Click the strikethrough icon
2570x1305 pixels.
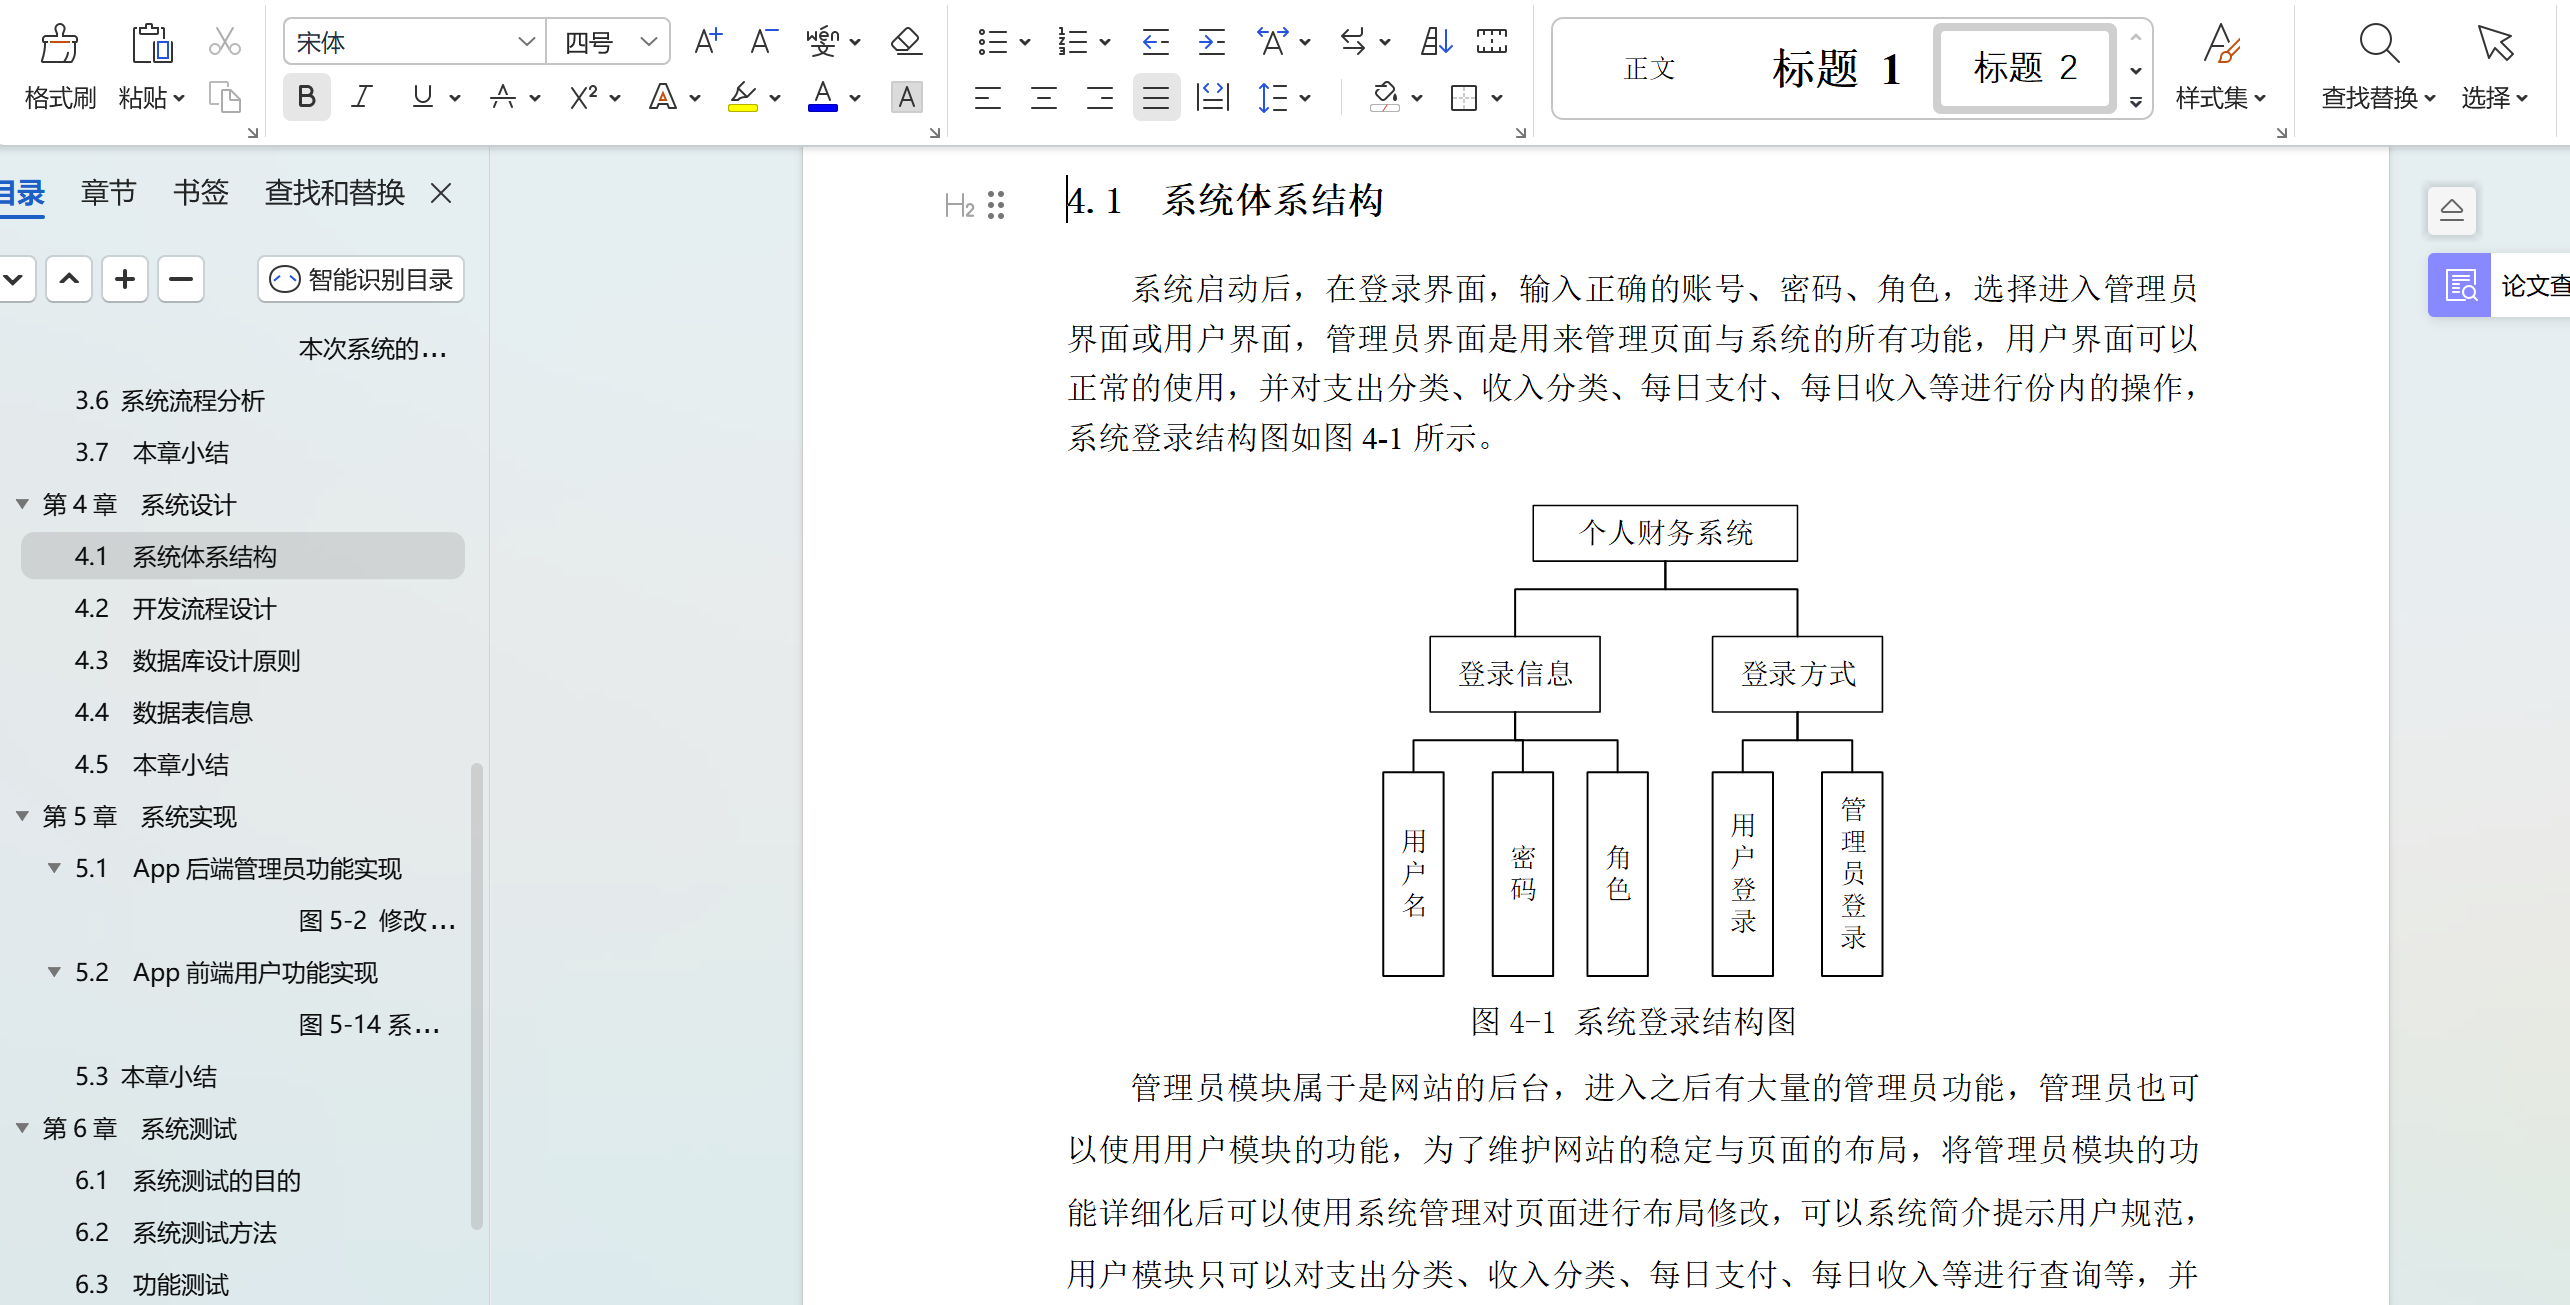point(503,97)
